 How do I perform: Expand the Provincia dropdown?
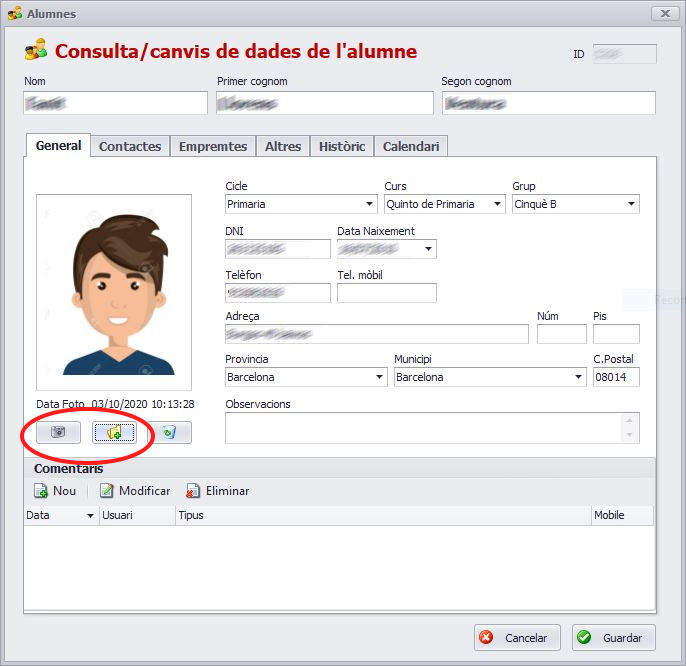click(x=379, y=377)
